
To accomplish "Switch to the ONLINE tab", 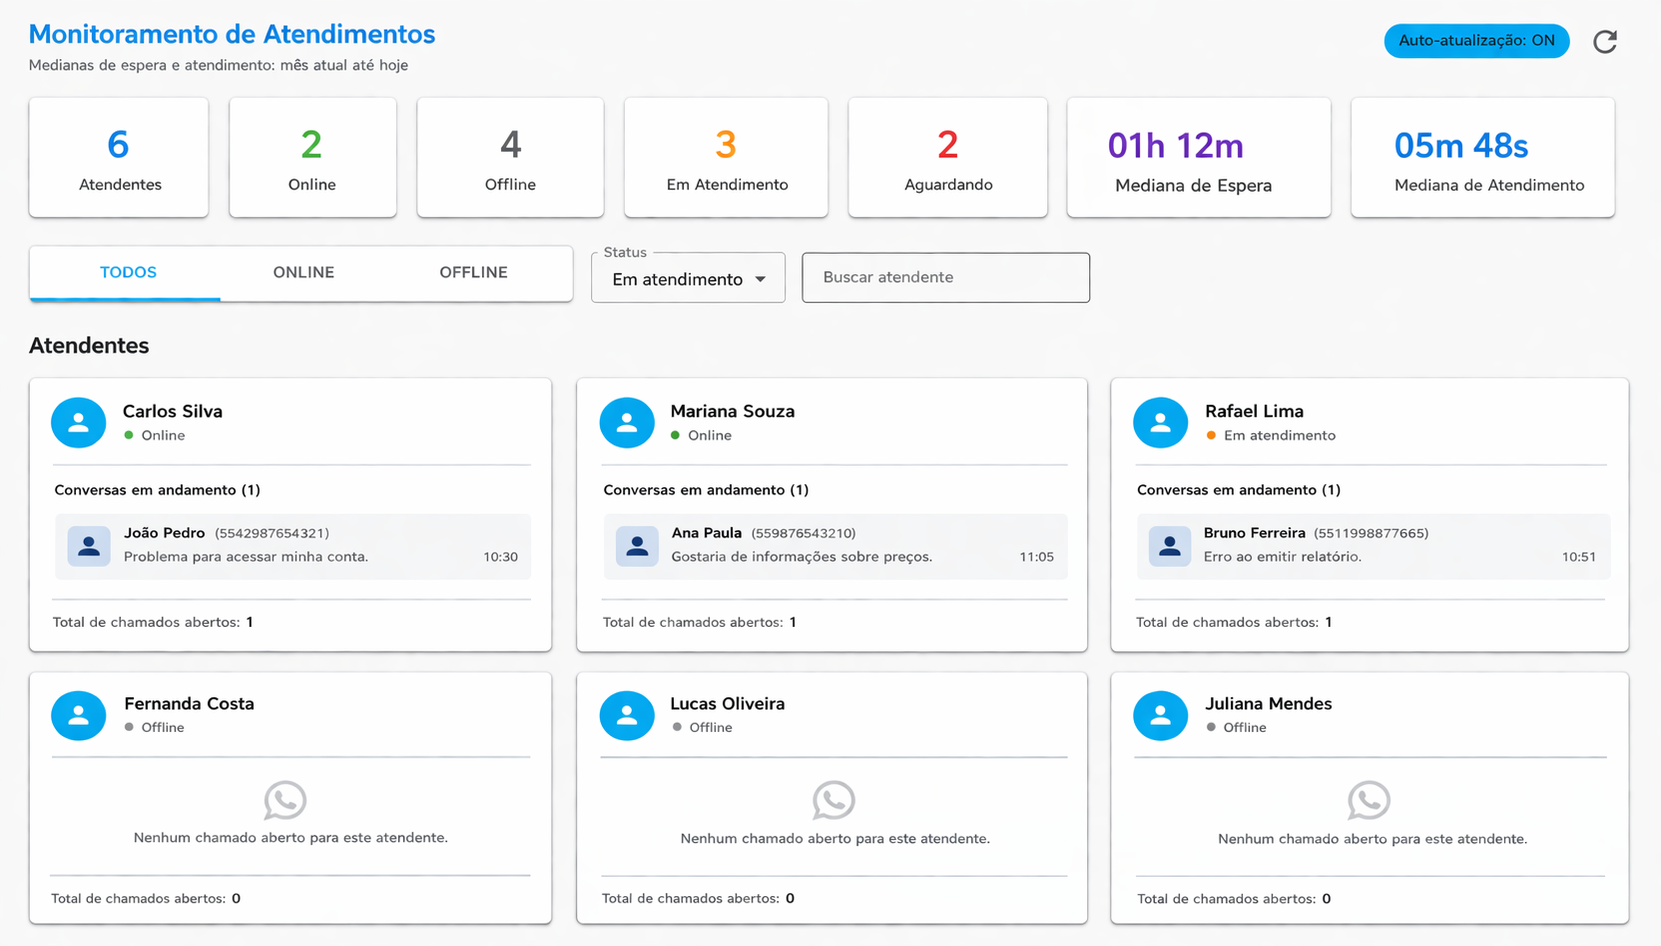I will [x=303, y=272].
